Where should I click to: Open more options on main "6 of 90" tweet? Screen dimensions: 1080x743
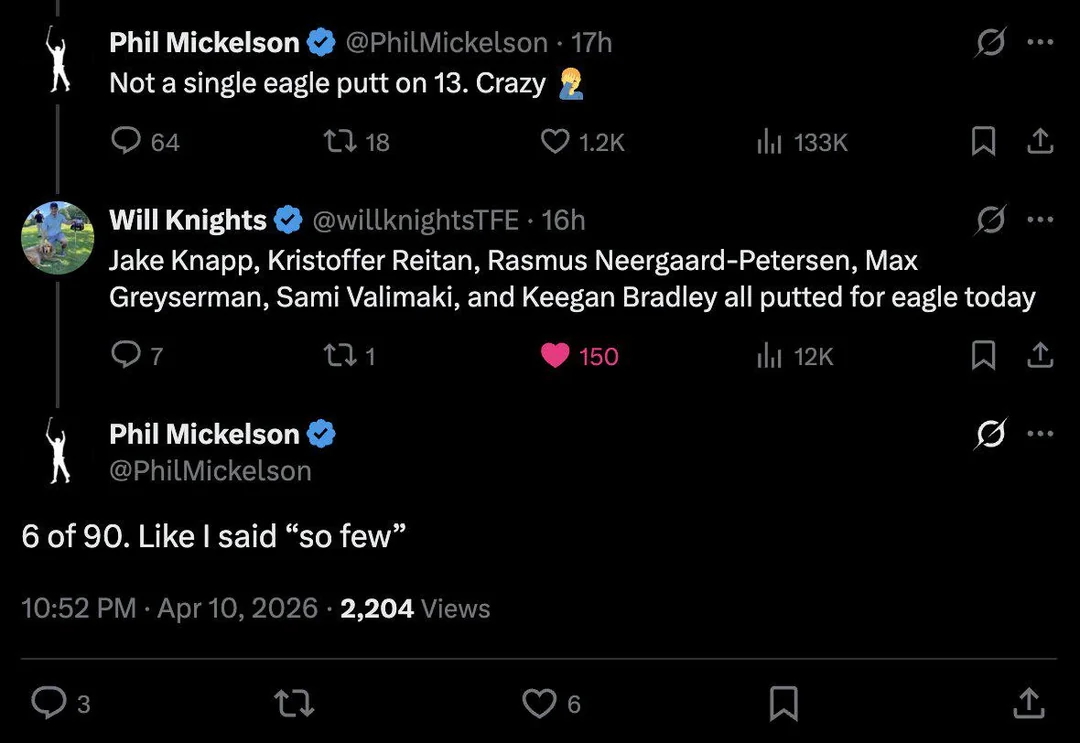coord(1040,434)
